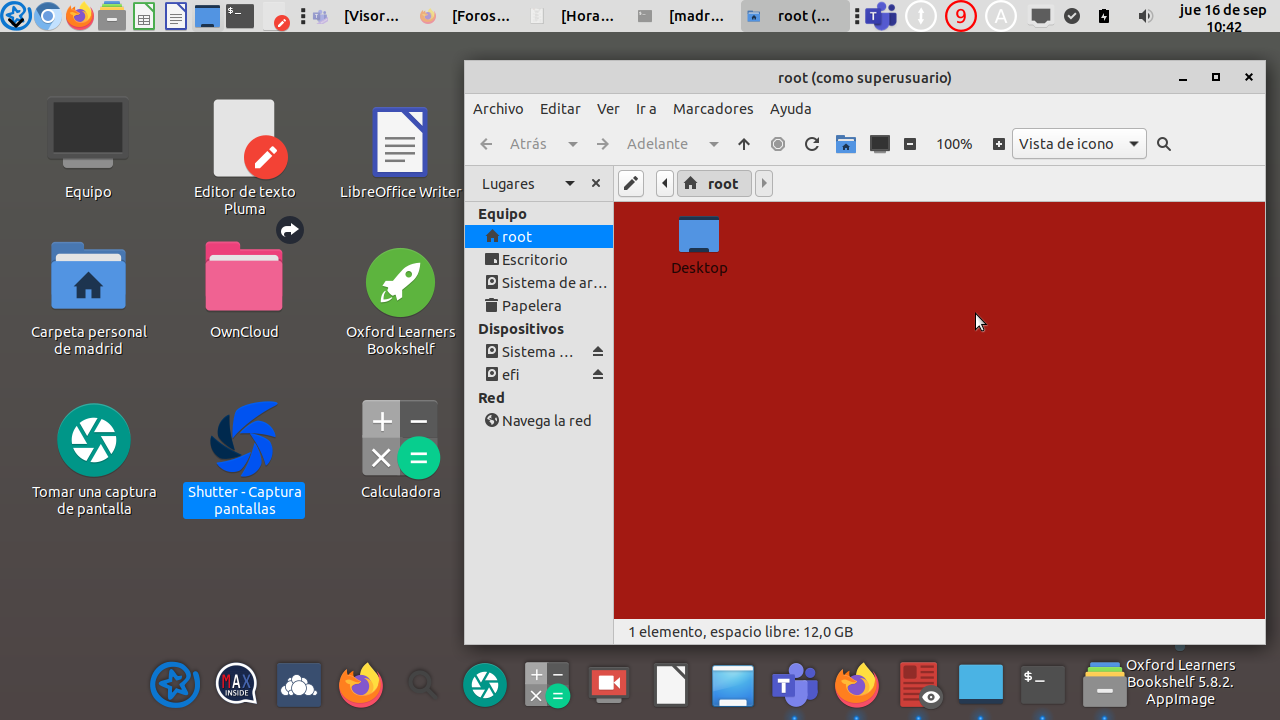Open the file search magnifier
Image resolution: width=1280 pixels, height=720 pixels.
tap(1164, 144)
